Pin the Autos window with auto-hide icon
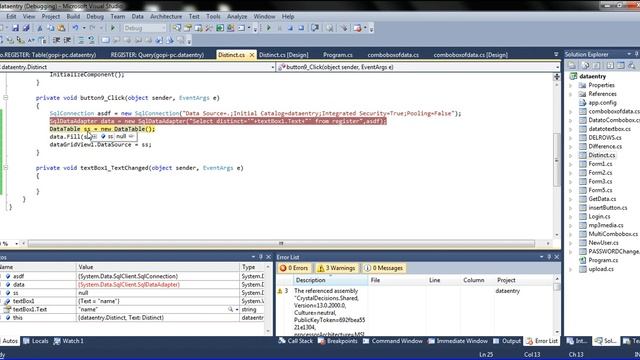 (261, 257)
